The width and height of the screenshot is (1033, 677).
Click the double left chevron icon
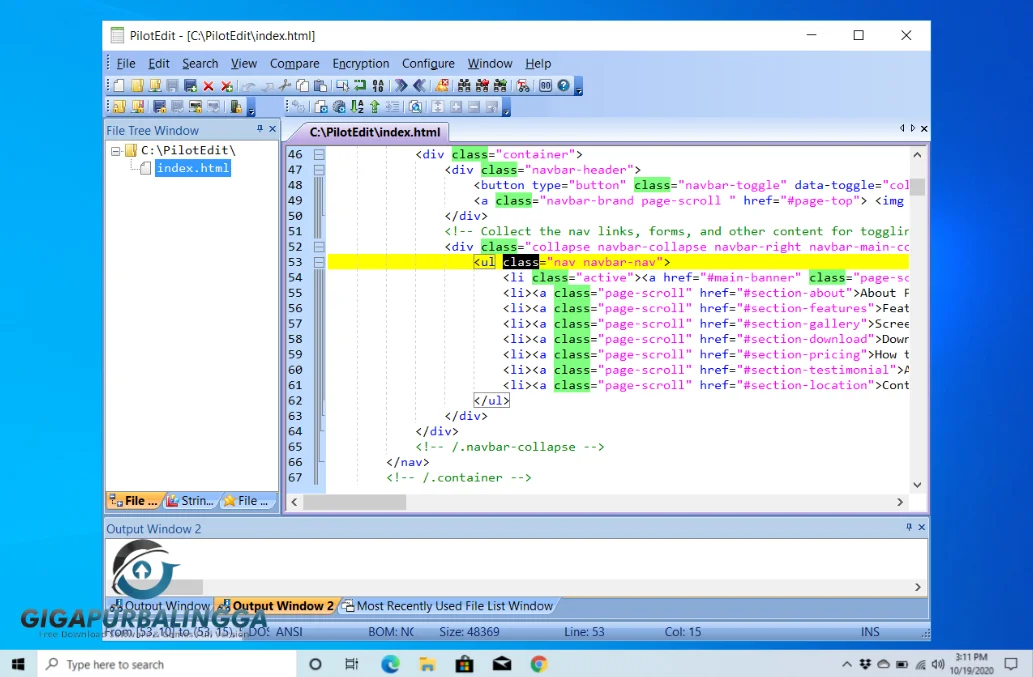[x=419, y=86]
